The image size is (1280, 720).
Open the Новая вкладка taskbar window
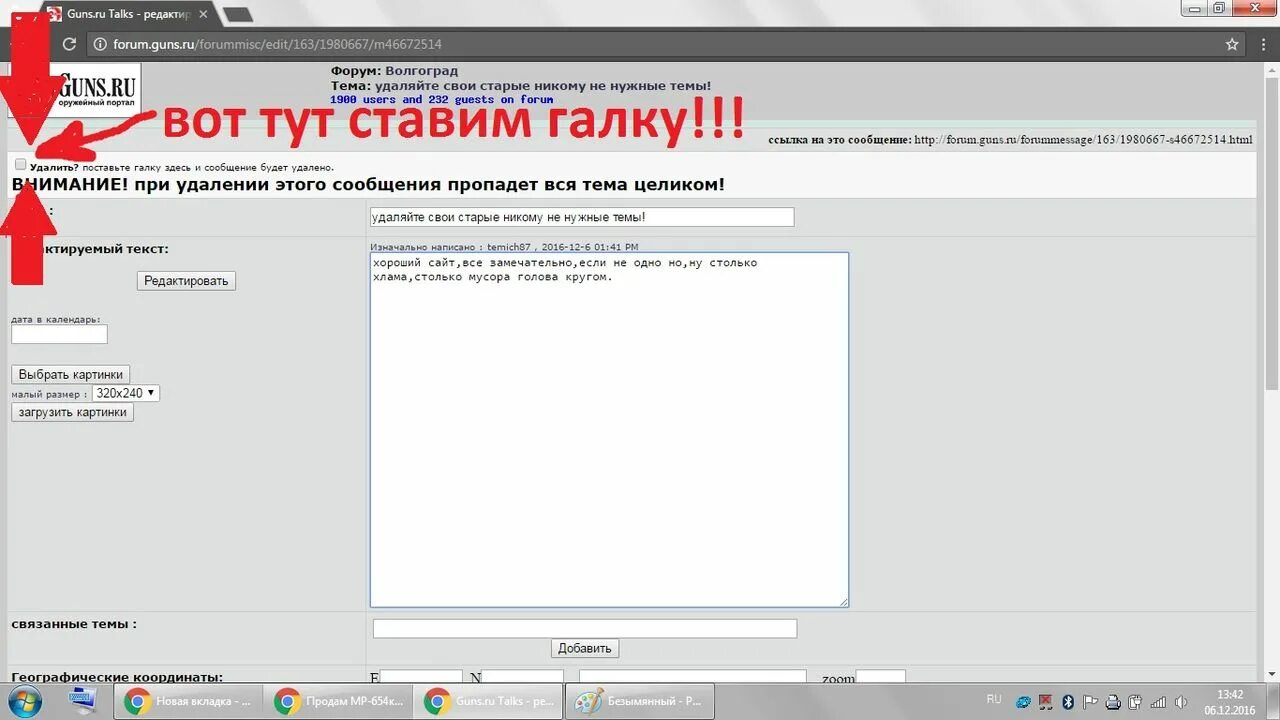(188, 702)
